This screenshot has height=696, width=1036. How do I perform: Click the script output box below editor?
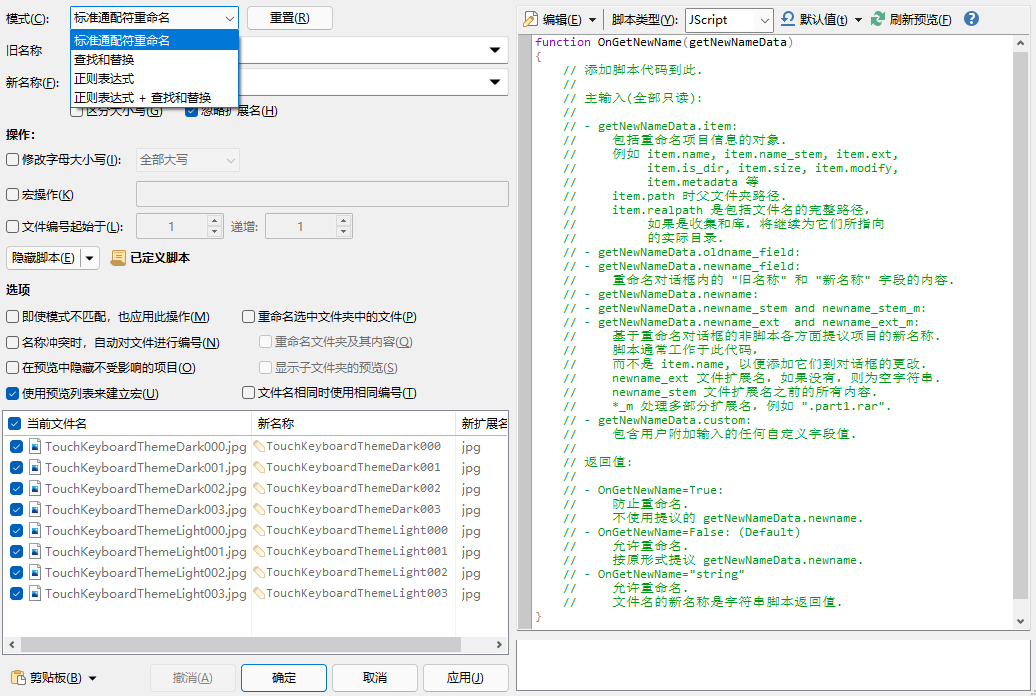pos(773,665)
